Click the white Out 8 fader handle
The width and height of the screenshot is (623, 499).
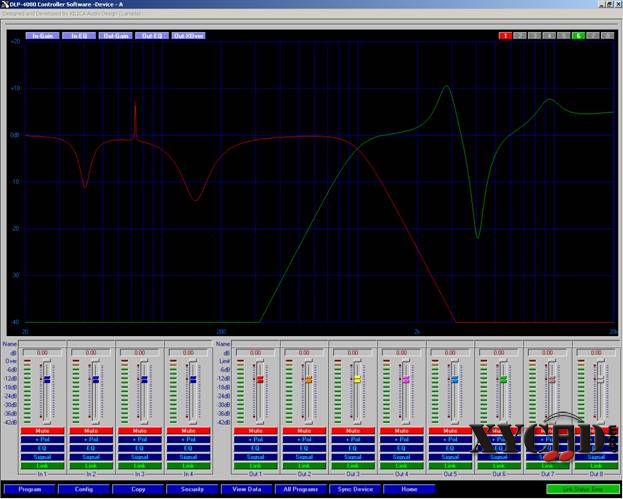tap(600, 379)
